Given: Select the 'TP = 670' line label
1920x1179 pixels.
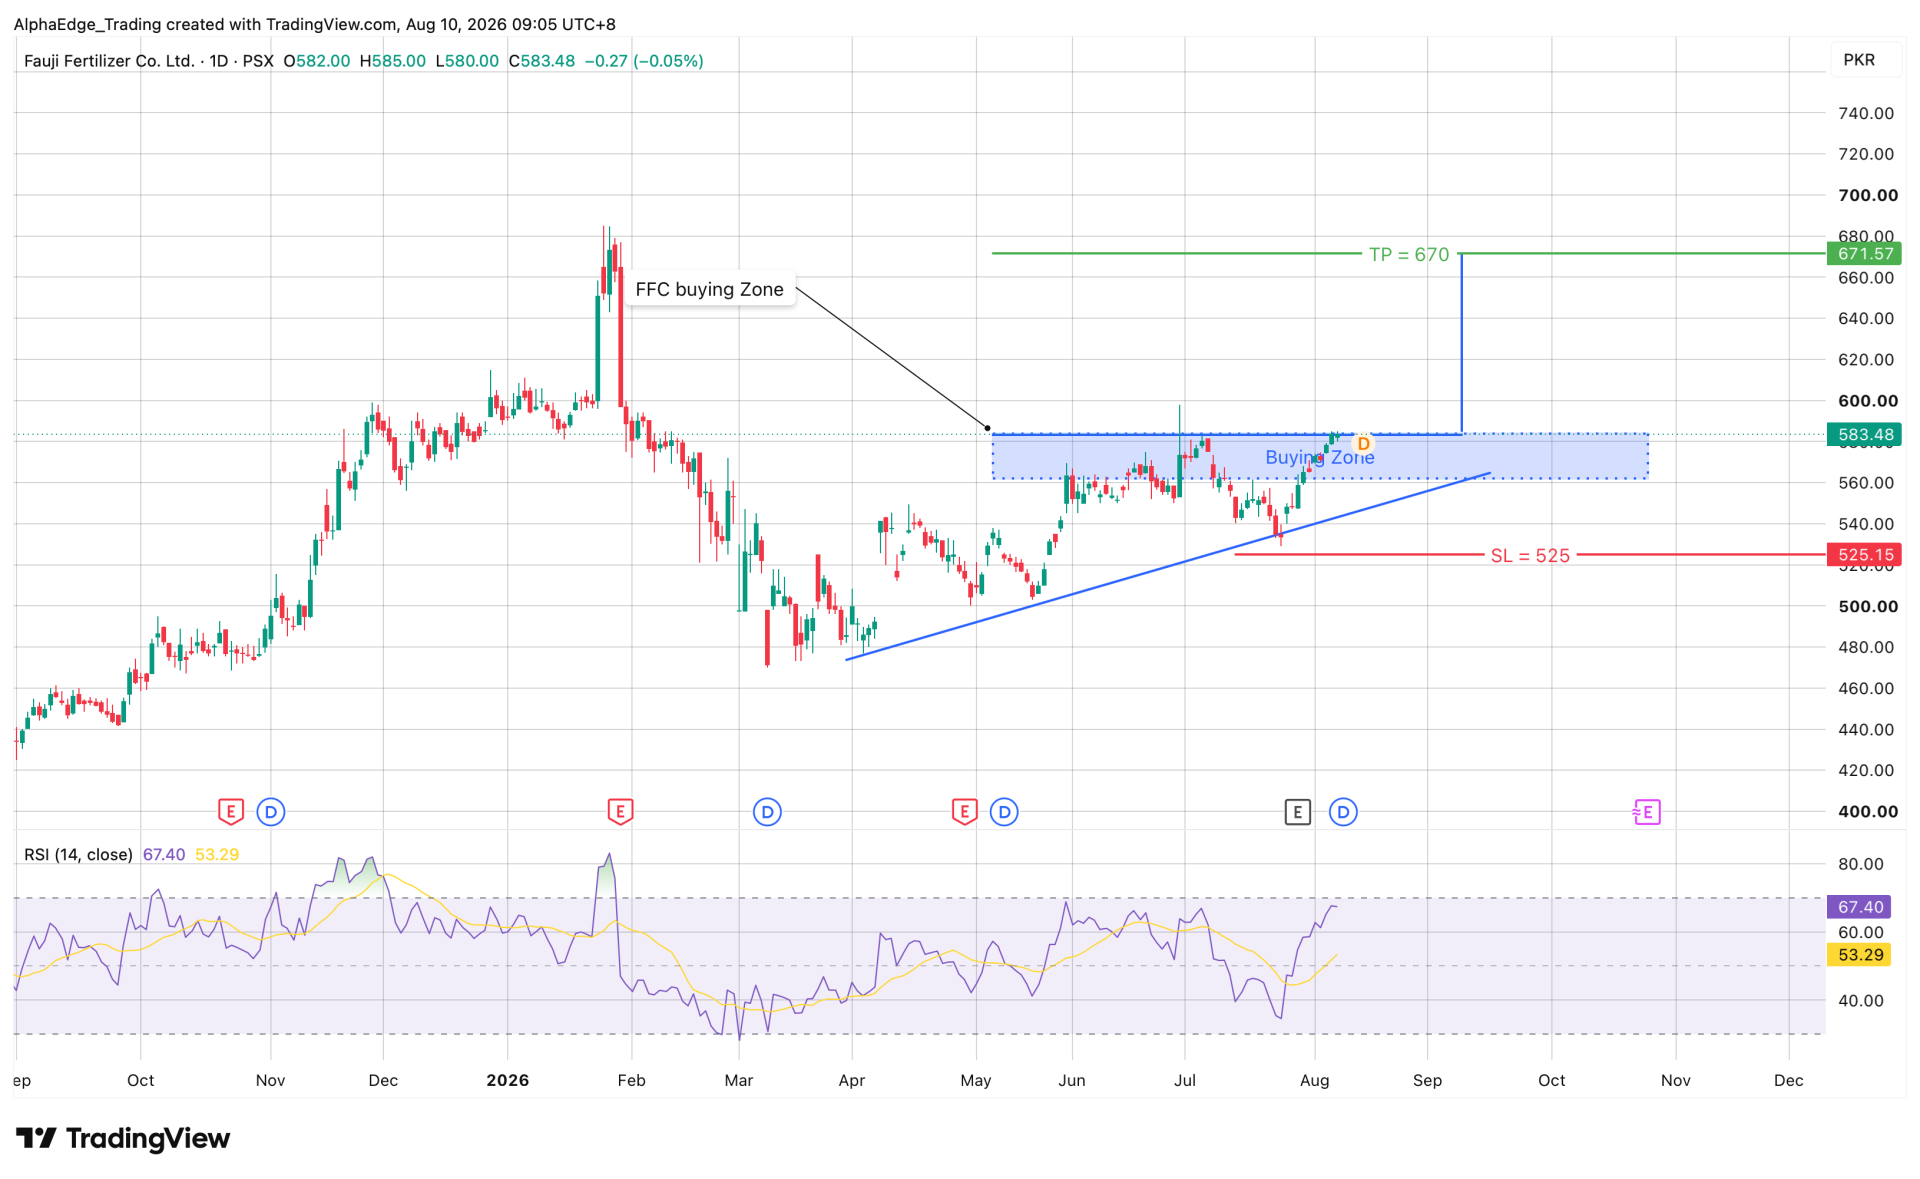Looking at the screenshot, I should click(1408, 254).
